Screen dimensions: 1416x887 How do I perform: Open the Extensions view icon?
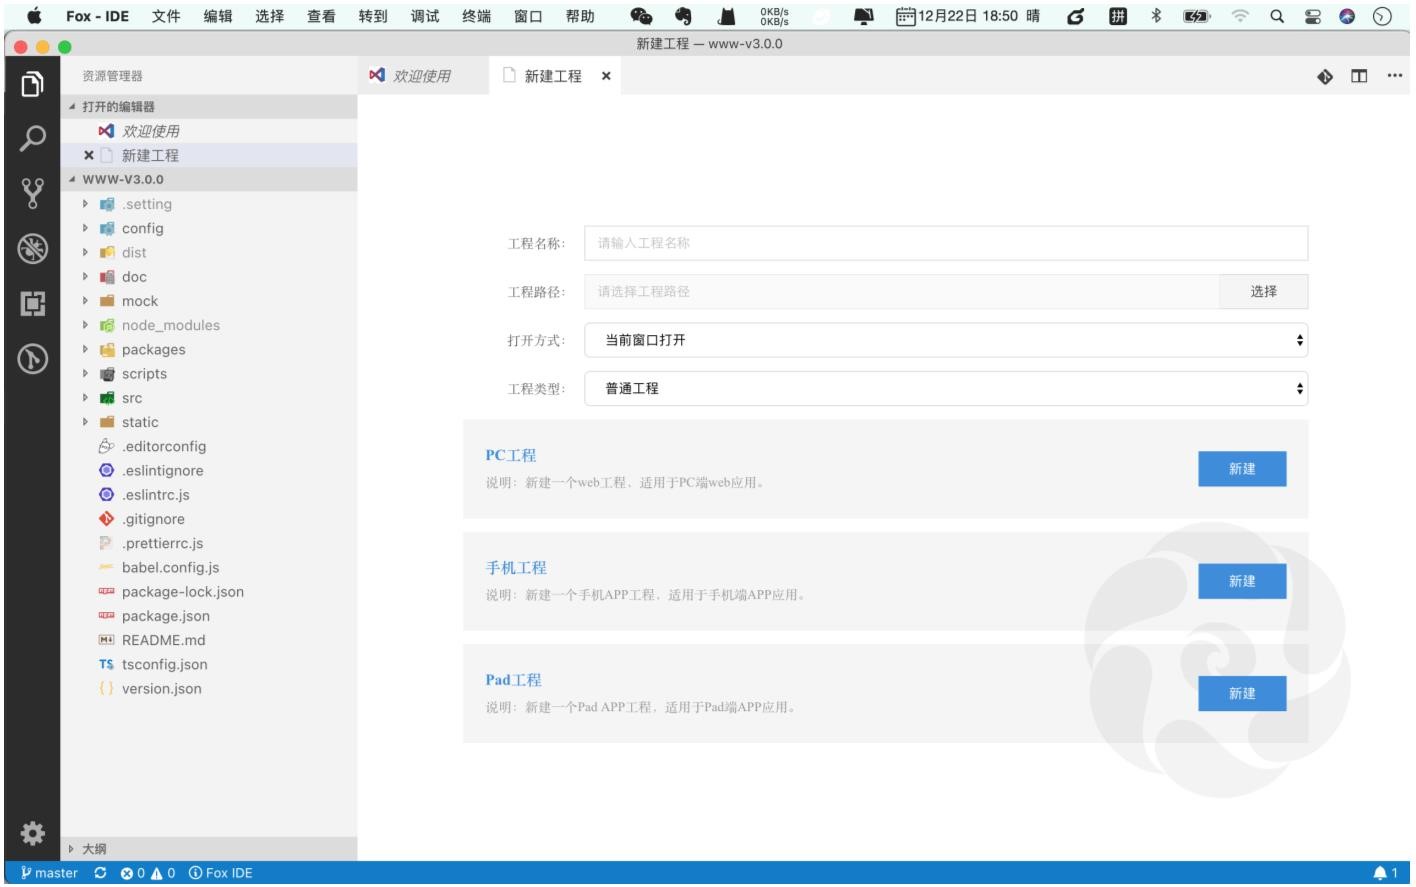[32, 303]
